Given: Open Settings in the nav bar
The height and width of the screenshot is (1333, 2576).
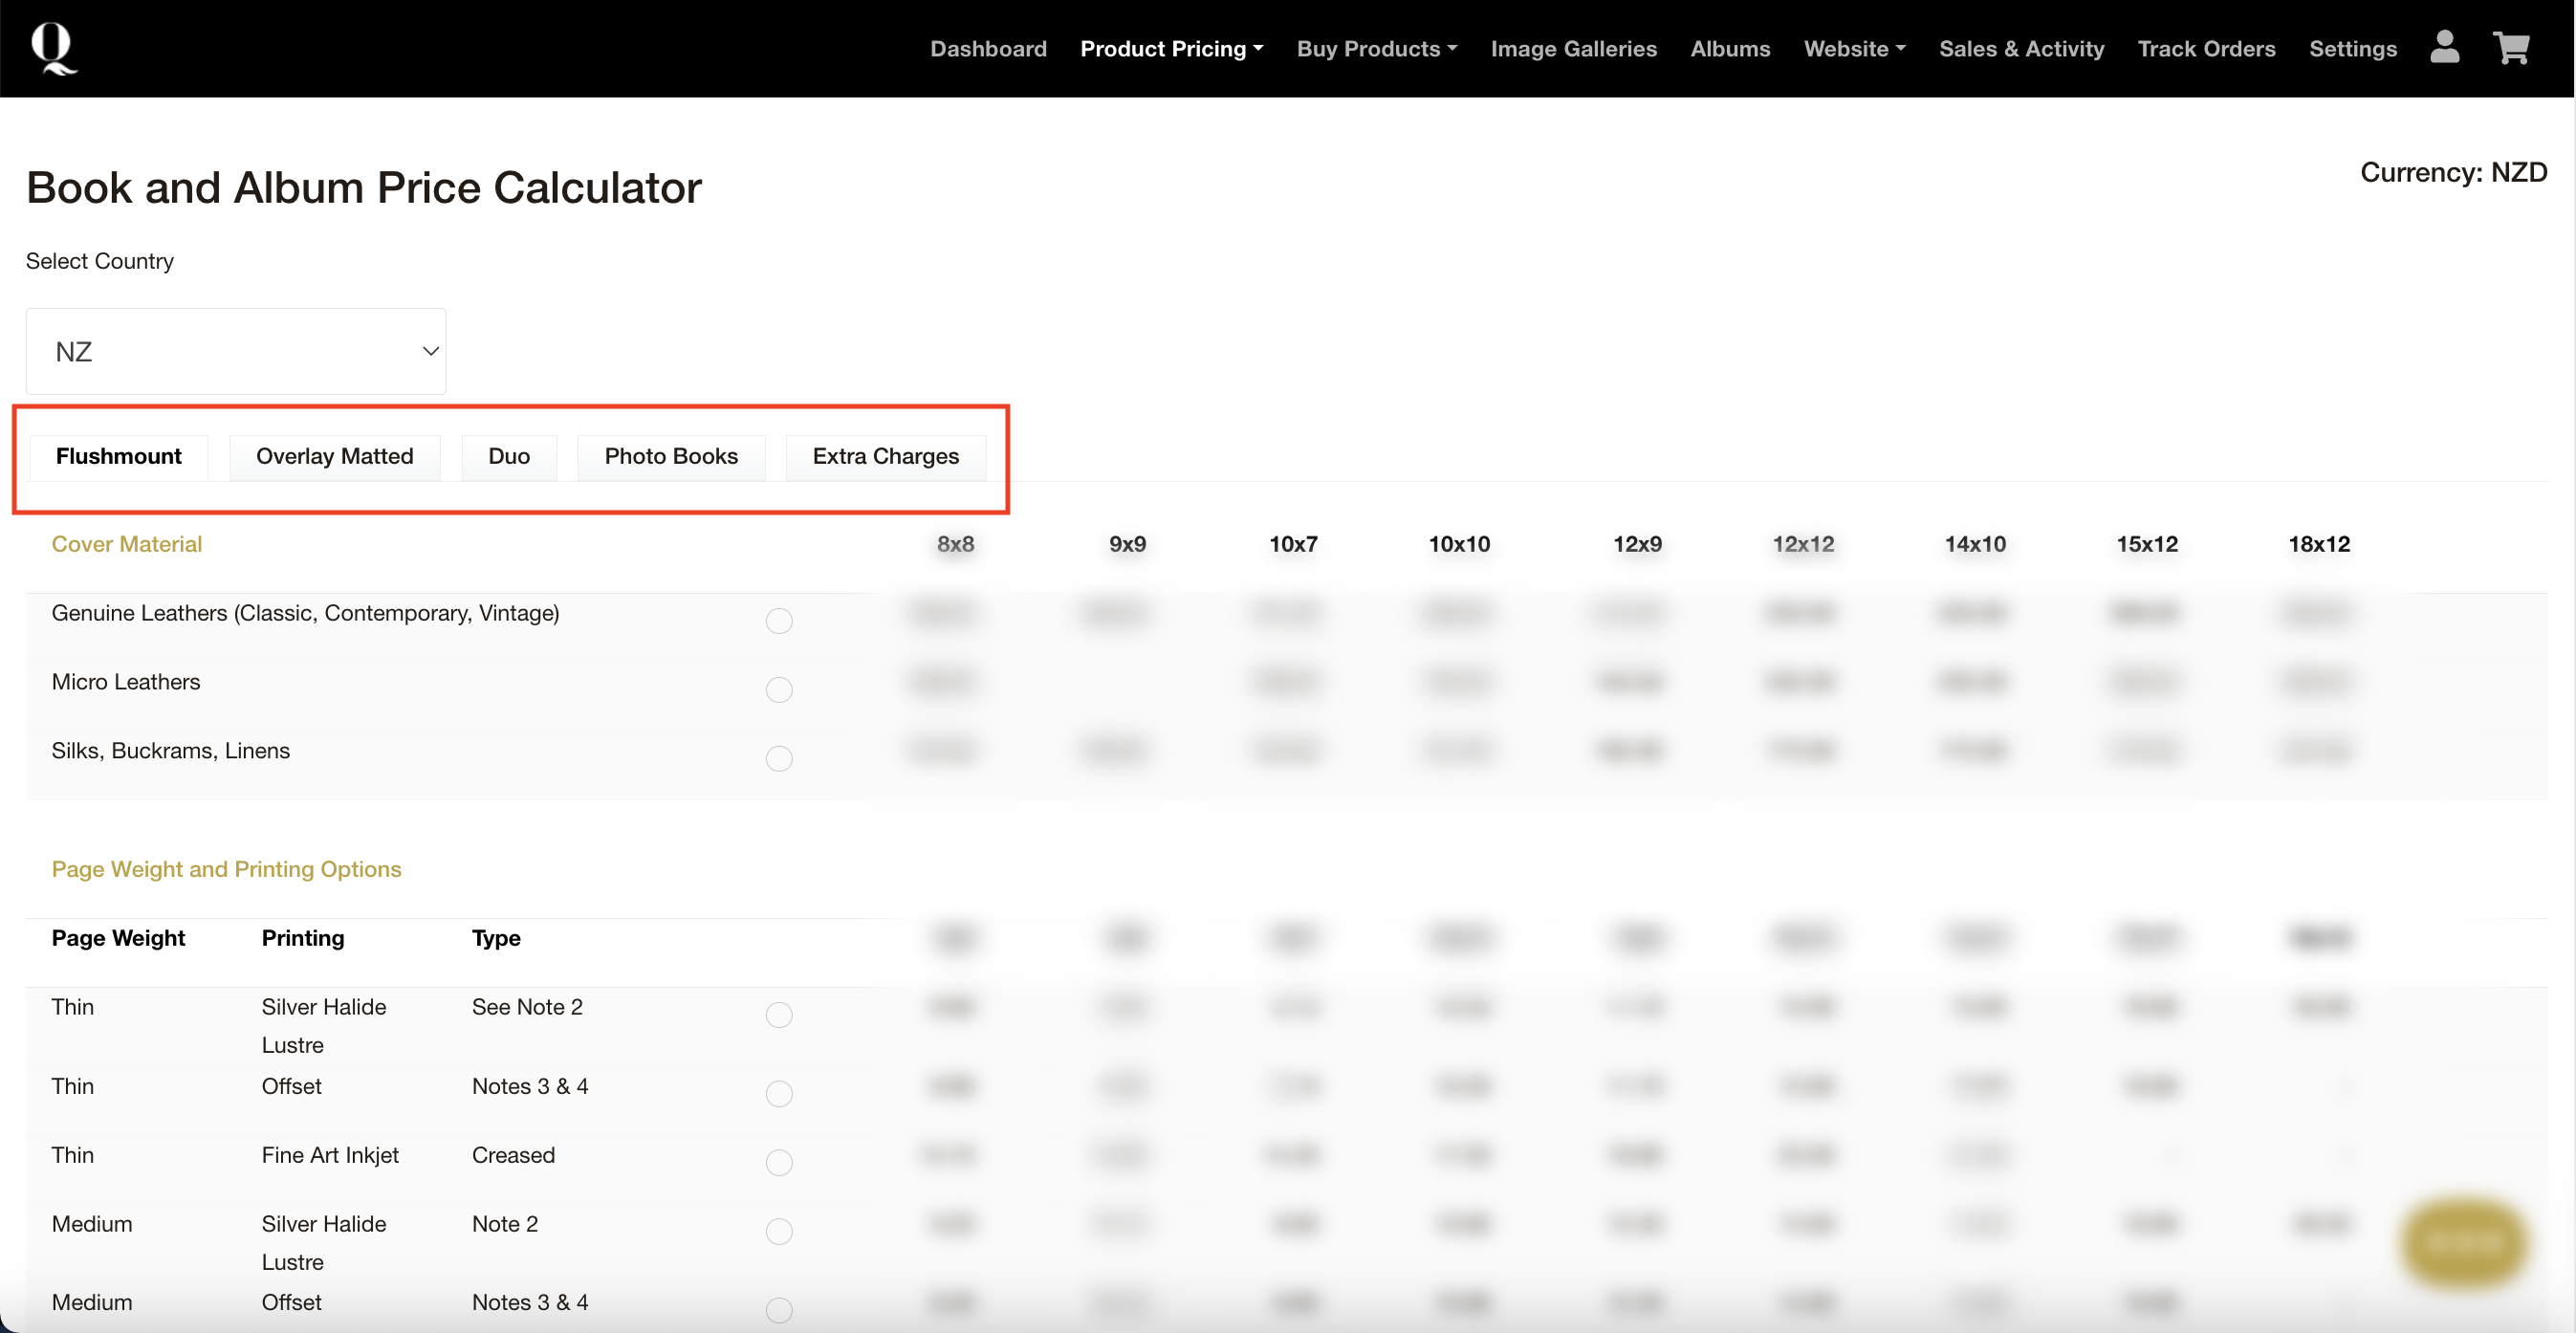Looking at the screenshot, I should point(2352,49).
